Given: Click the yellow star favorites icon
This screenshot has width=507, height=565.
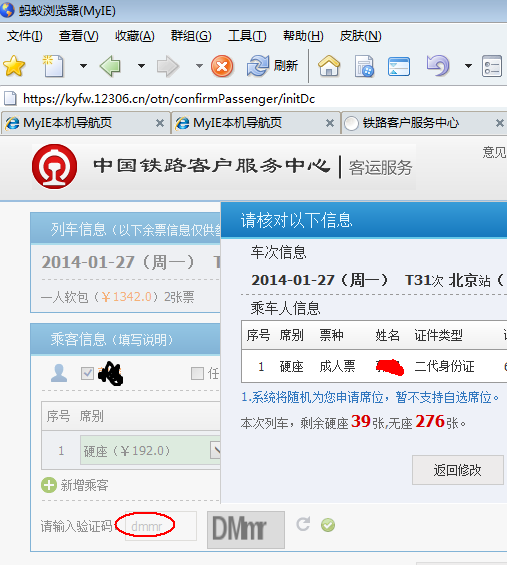Looking at the screenshot, I should coord(14,66).
